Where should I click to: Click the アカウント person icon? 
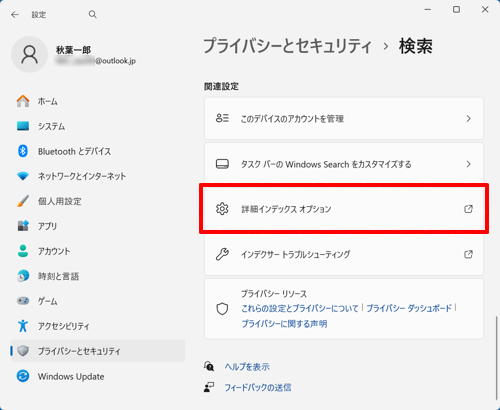pos(23,251)
